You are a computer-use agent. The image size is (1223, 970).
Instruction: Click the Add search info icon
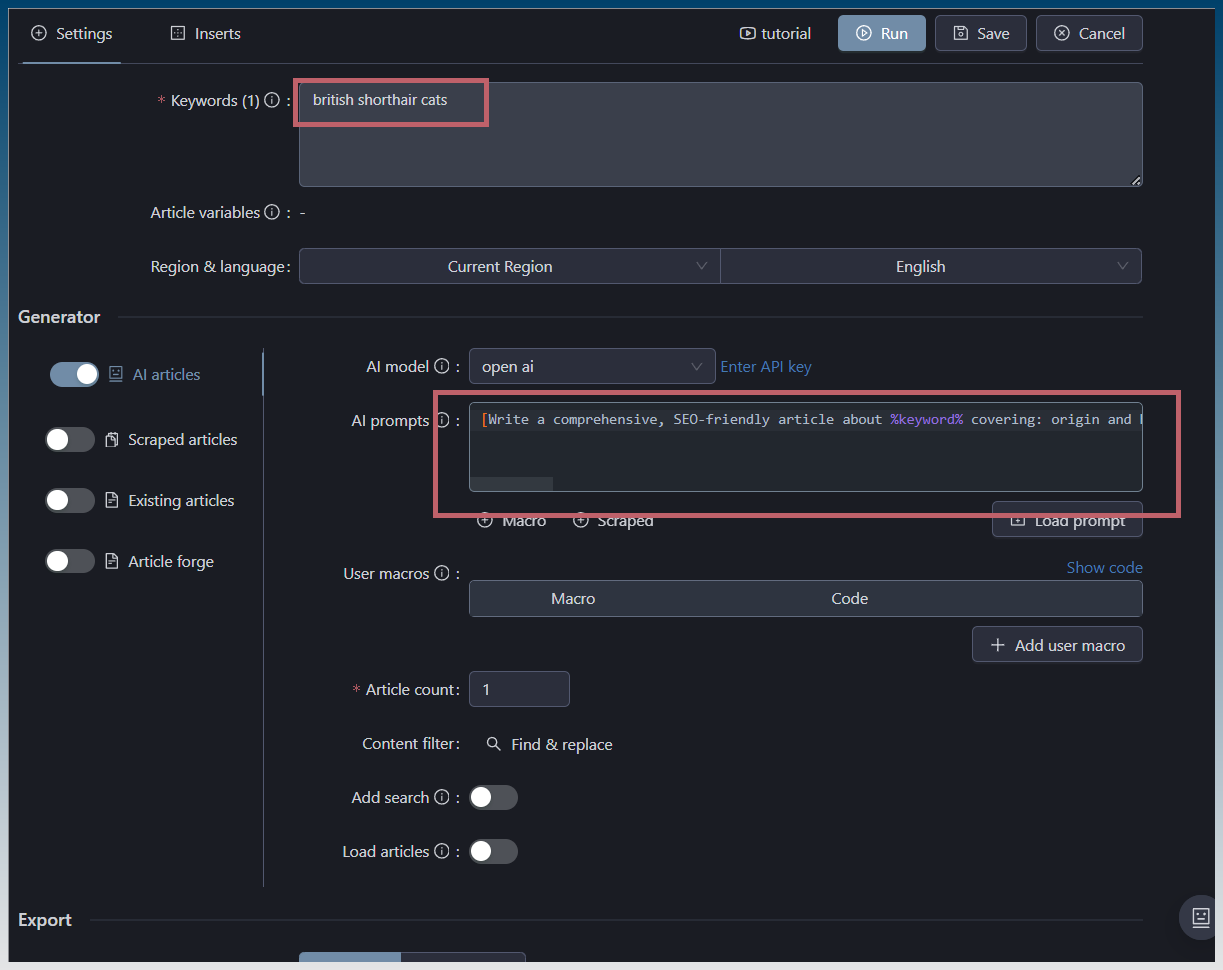click(442, 798)
